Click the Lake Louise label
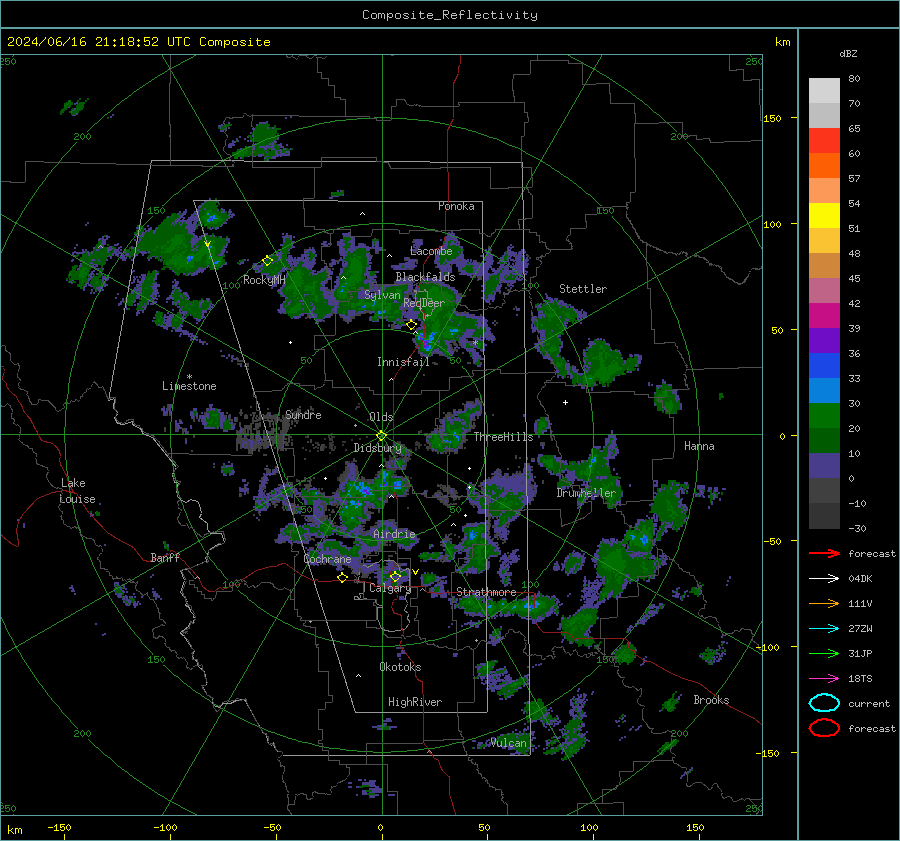The height and width of the screenshot is (841, 900). tap(77, 491)
